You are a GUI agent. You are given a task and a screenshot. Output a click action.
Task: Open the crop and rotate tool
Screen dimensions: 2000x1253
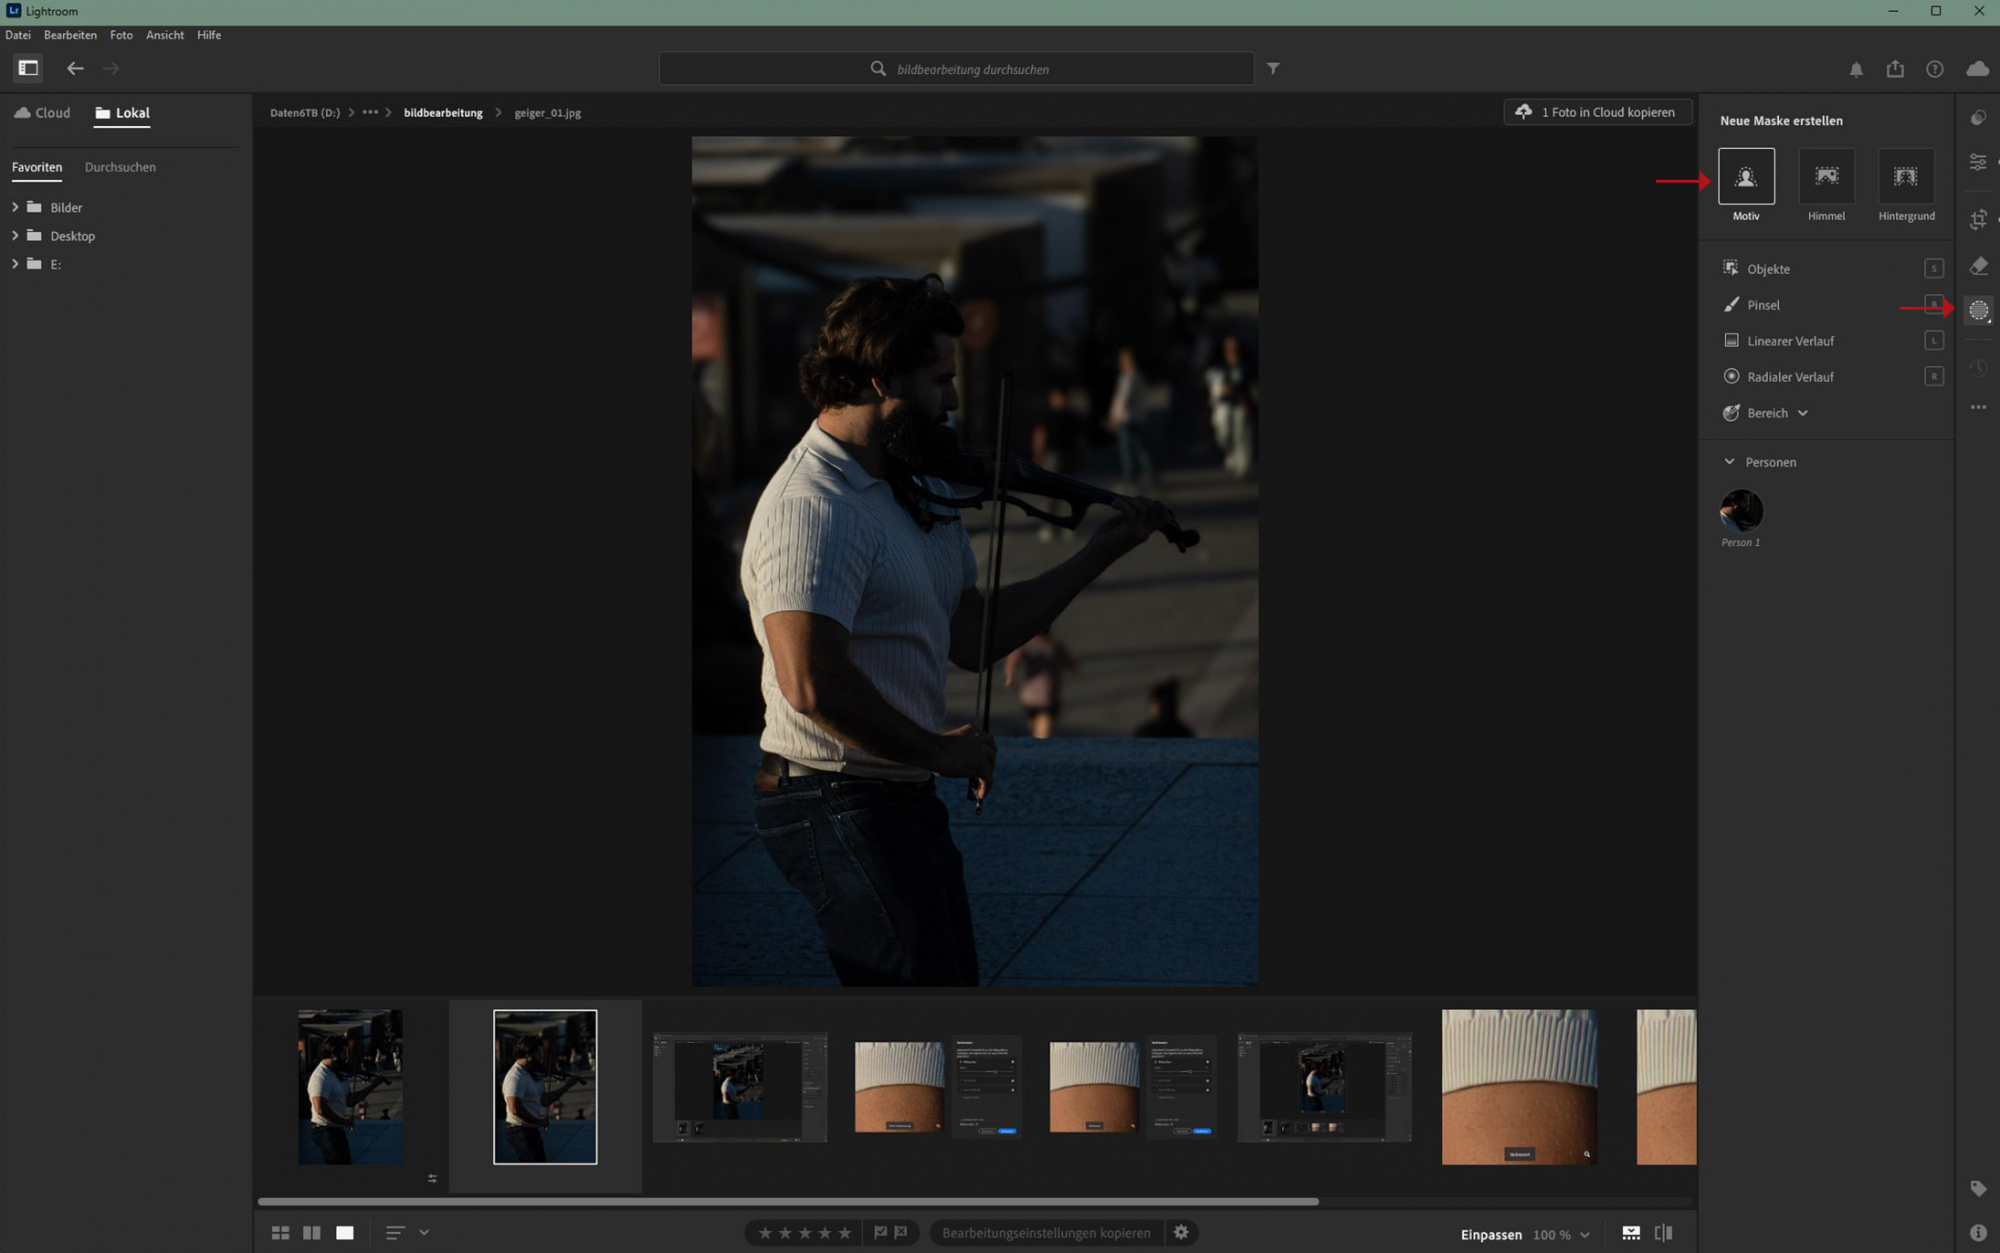pos(1978,219)
